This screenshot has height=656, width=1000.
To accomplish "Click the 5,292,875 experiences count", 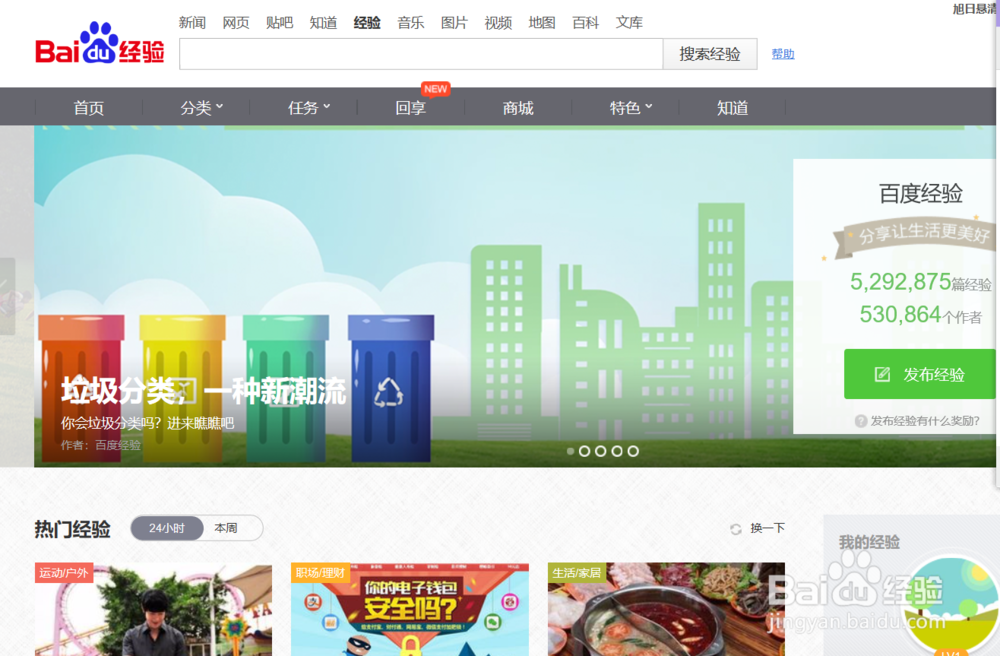I will tap(901, 282).
